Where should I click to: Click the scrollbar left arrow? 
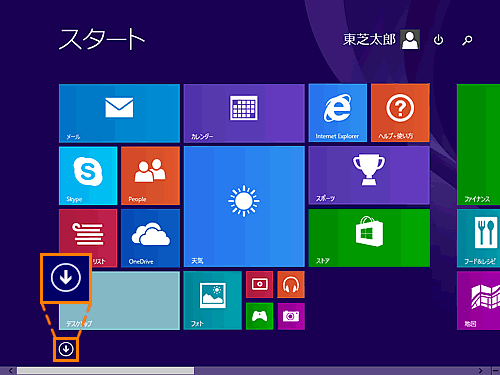pyautogui.click(x=10, y=370)
